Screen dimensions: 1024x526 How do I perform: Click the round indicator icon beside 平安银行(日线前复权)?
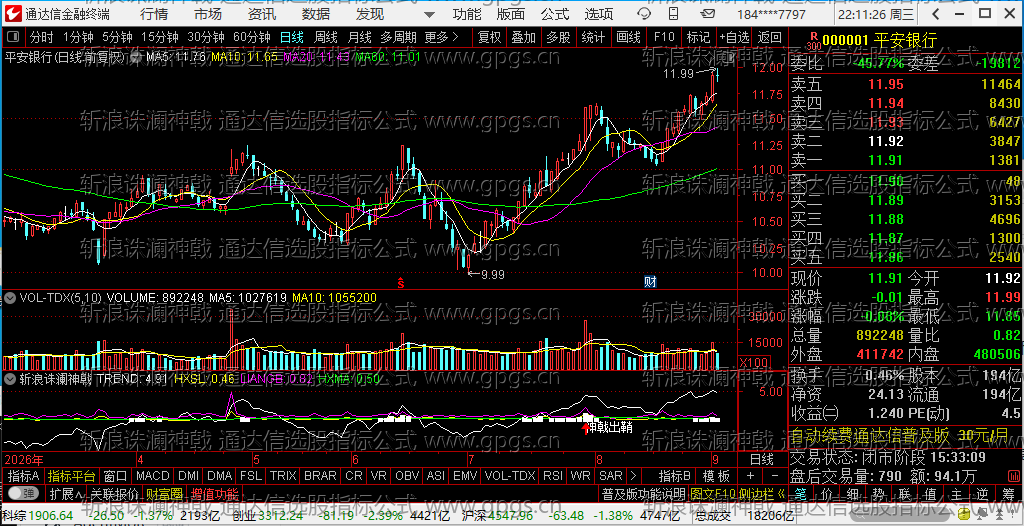pos(136,57)
